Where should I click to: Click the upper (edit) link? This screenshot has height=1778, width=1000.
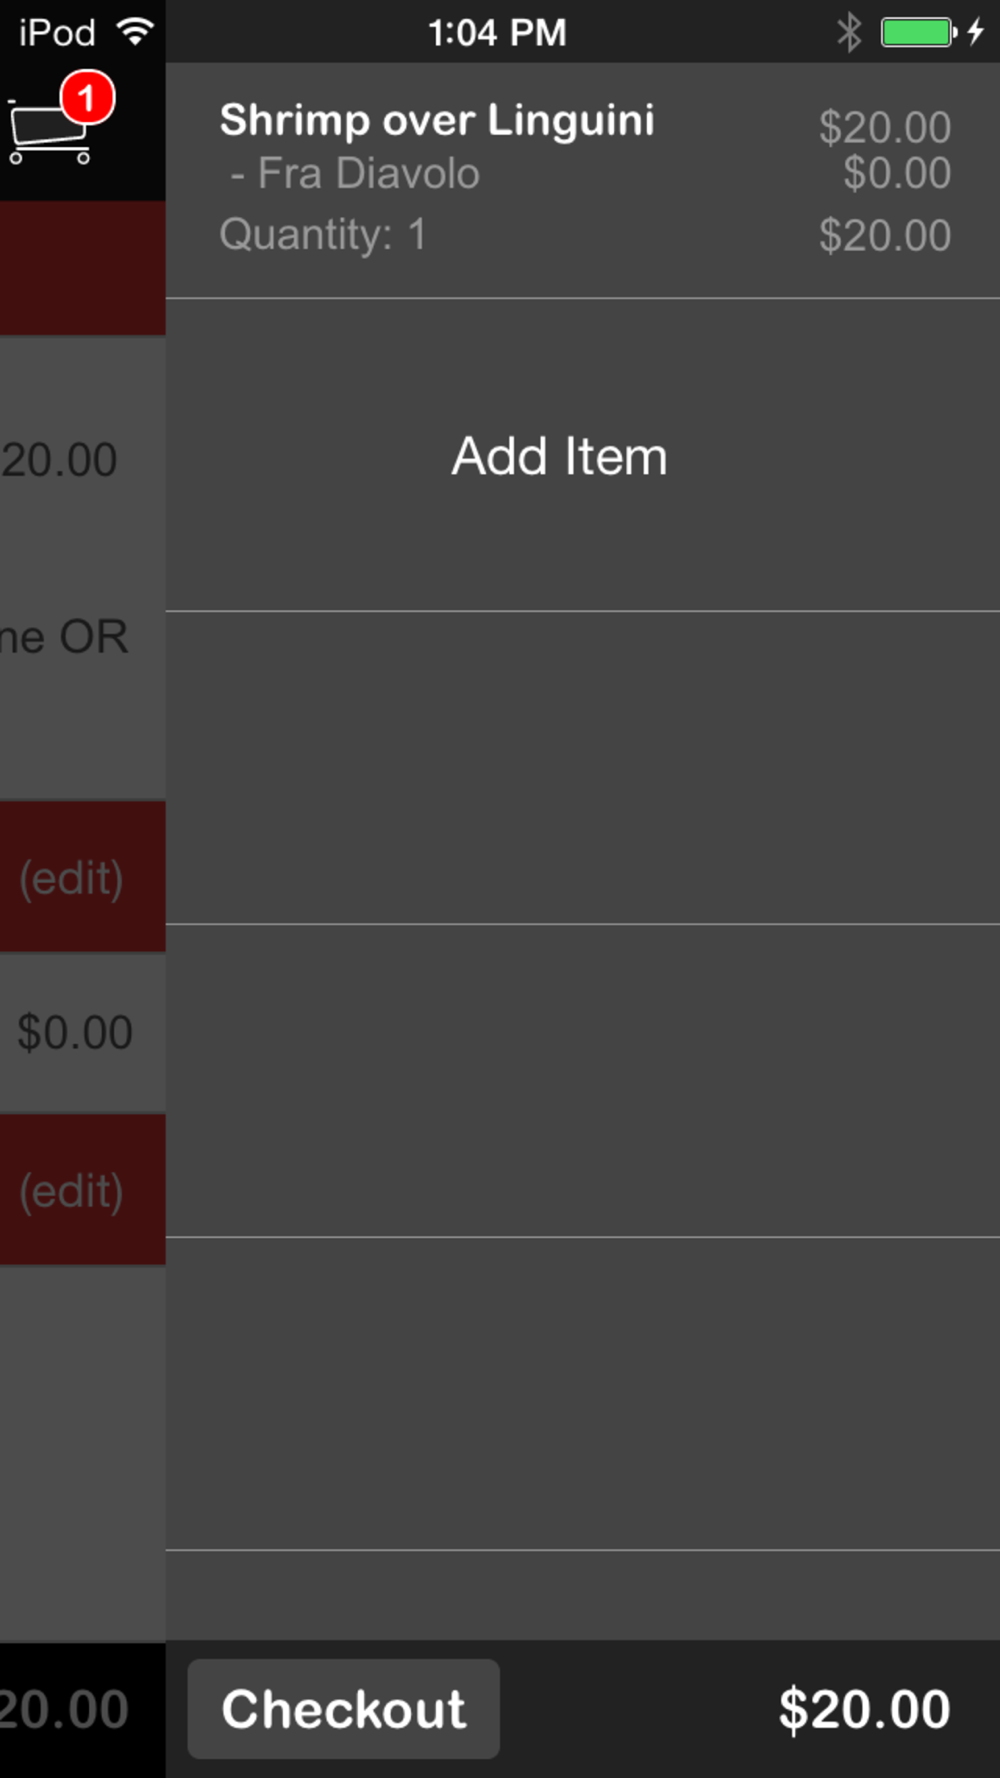(x=71, y=878)
